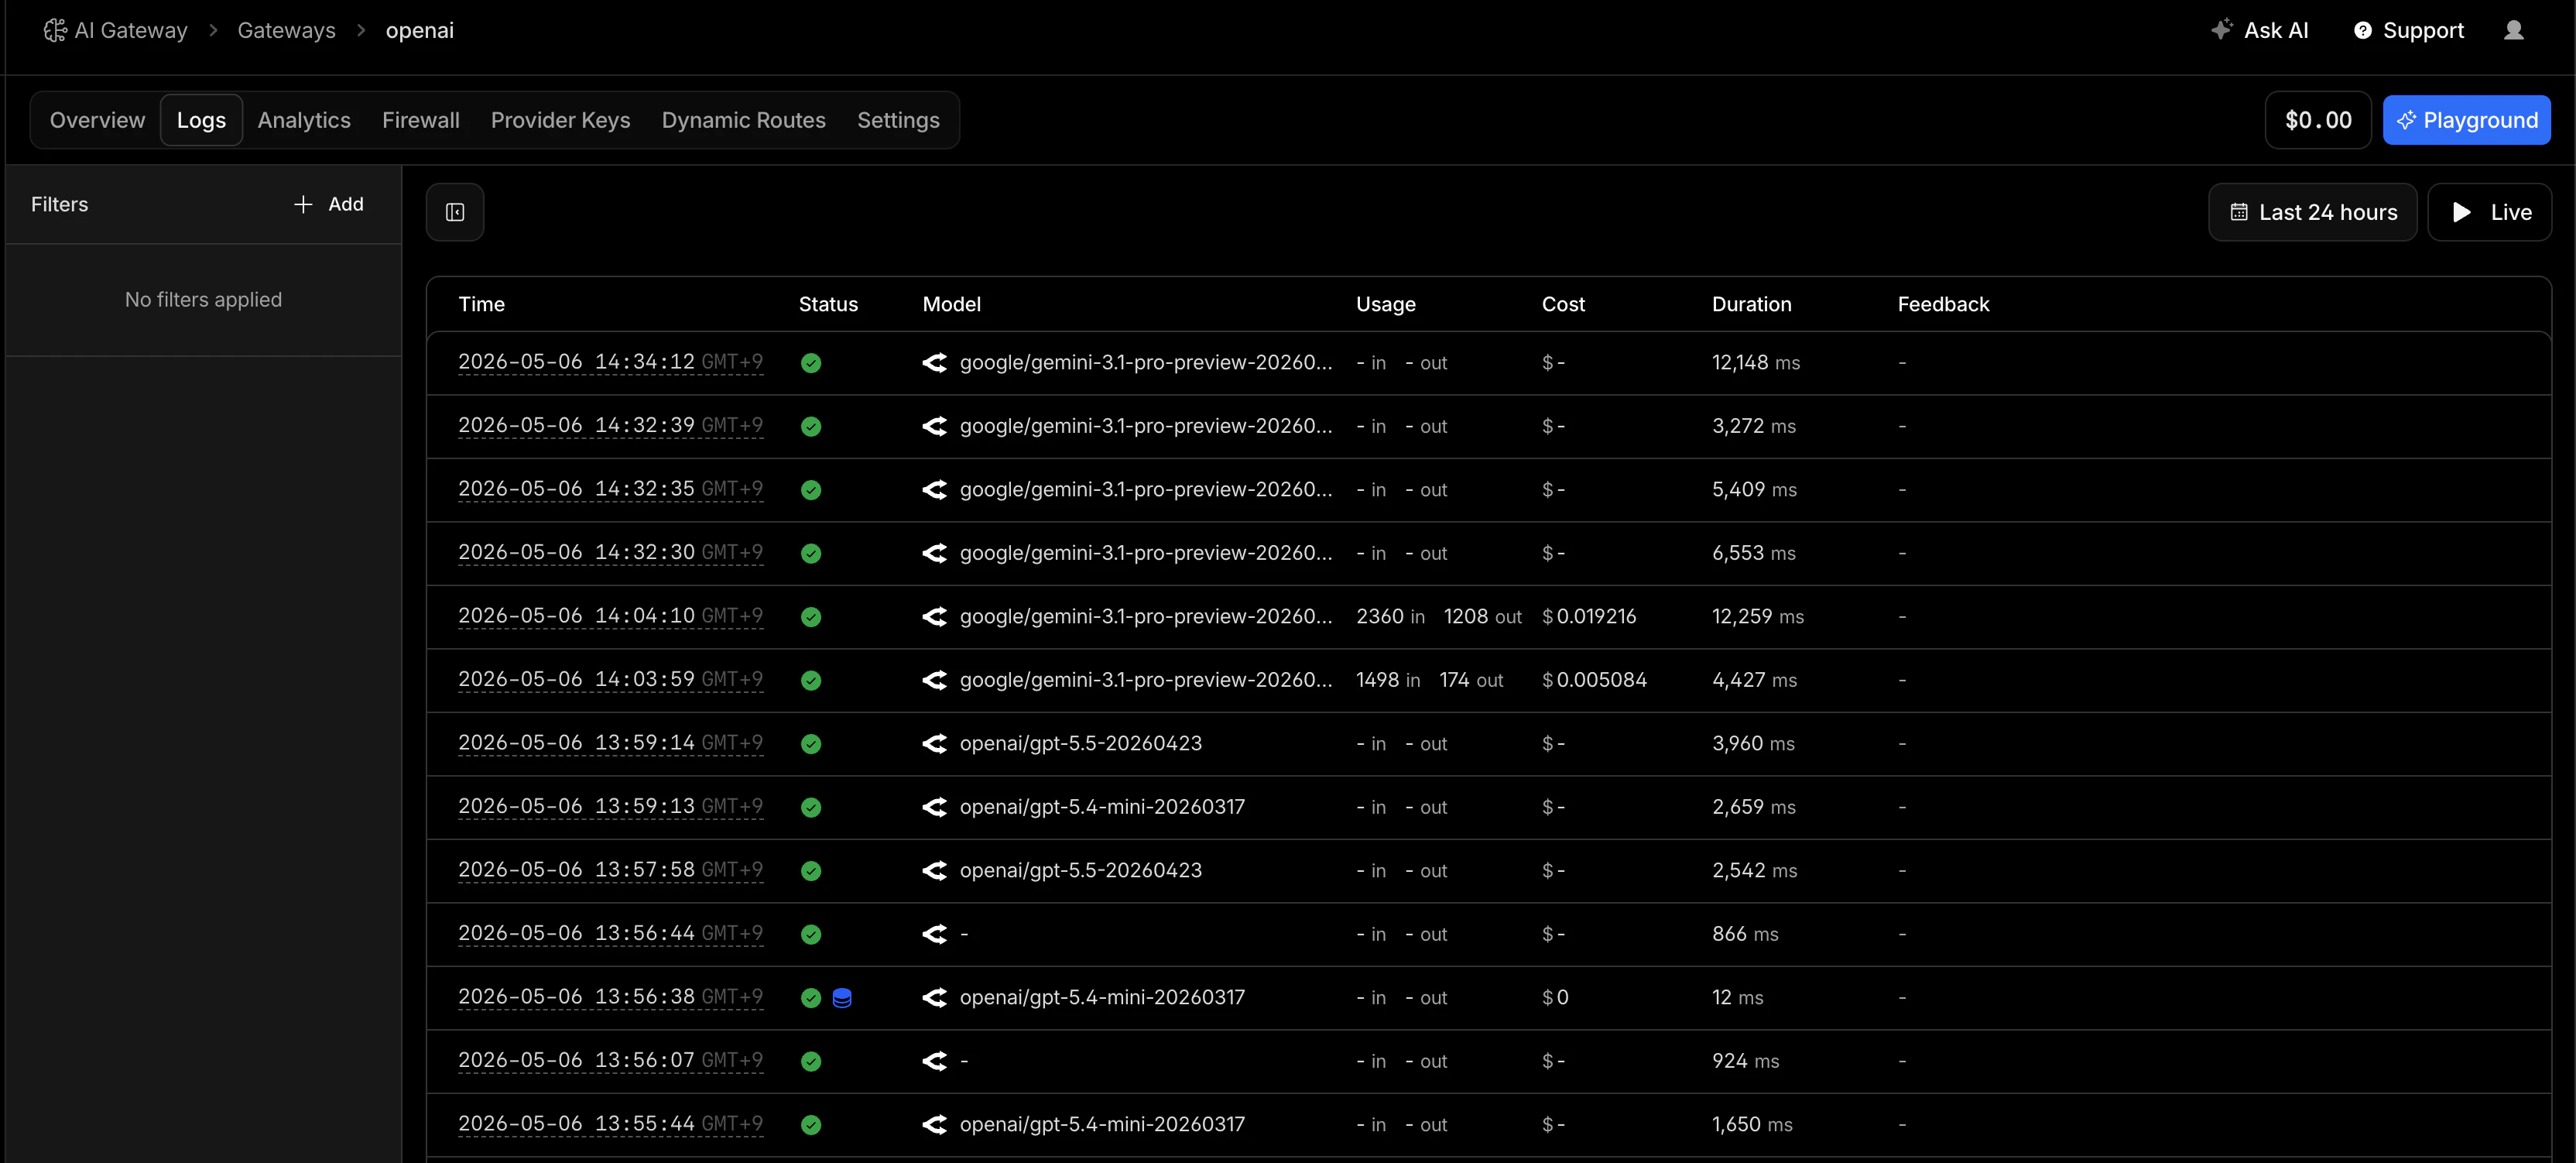
Task: Start Live log streaming
Action: [x=2490, y=212]
